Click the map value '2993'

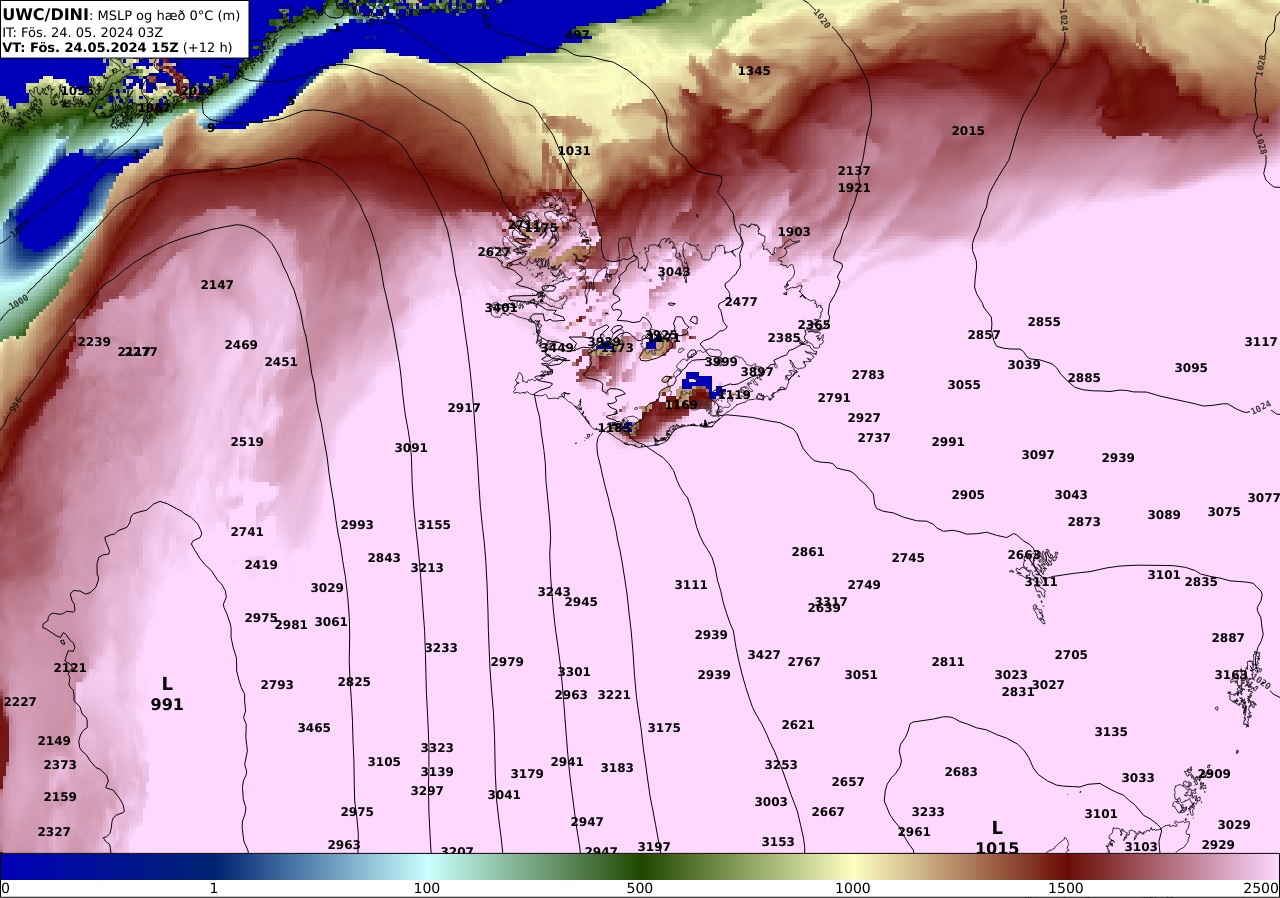pyautogui.click(x=357, y=525)
